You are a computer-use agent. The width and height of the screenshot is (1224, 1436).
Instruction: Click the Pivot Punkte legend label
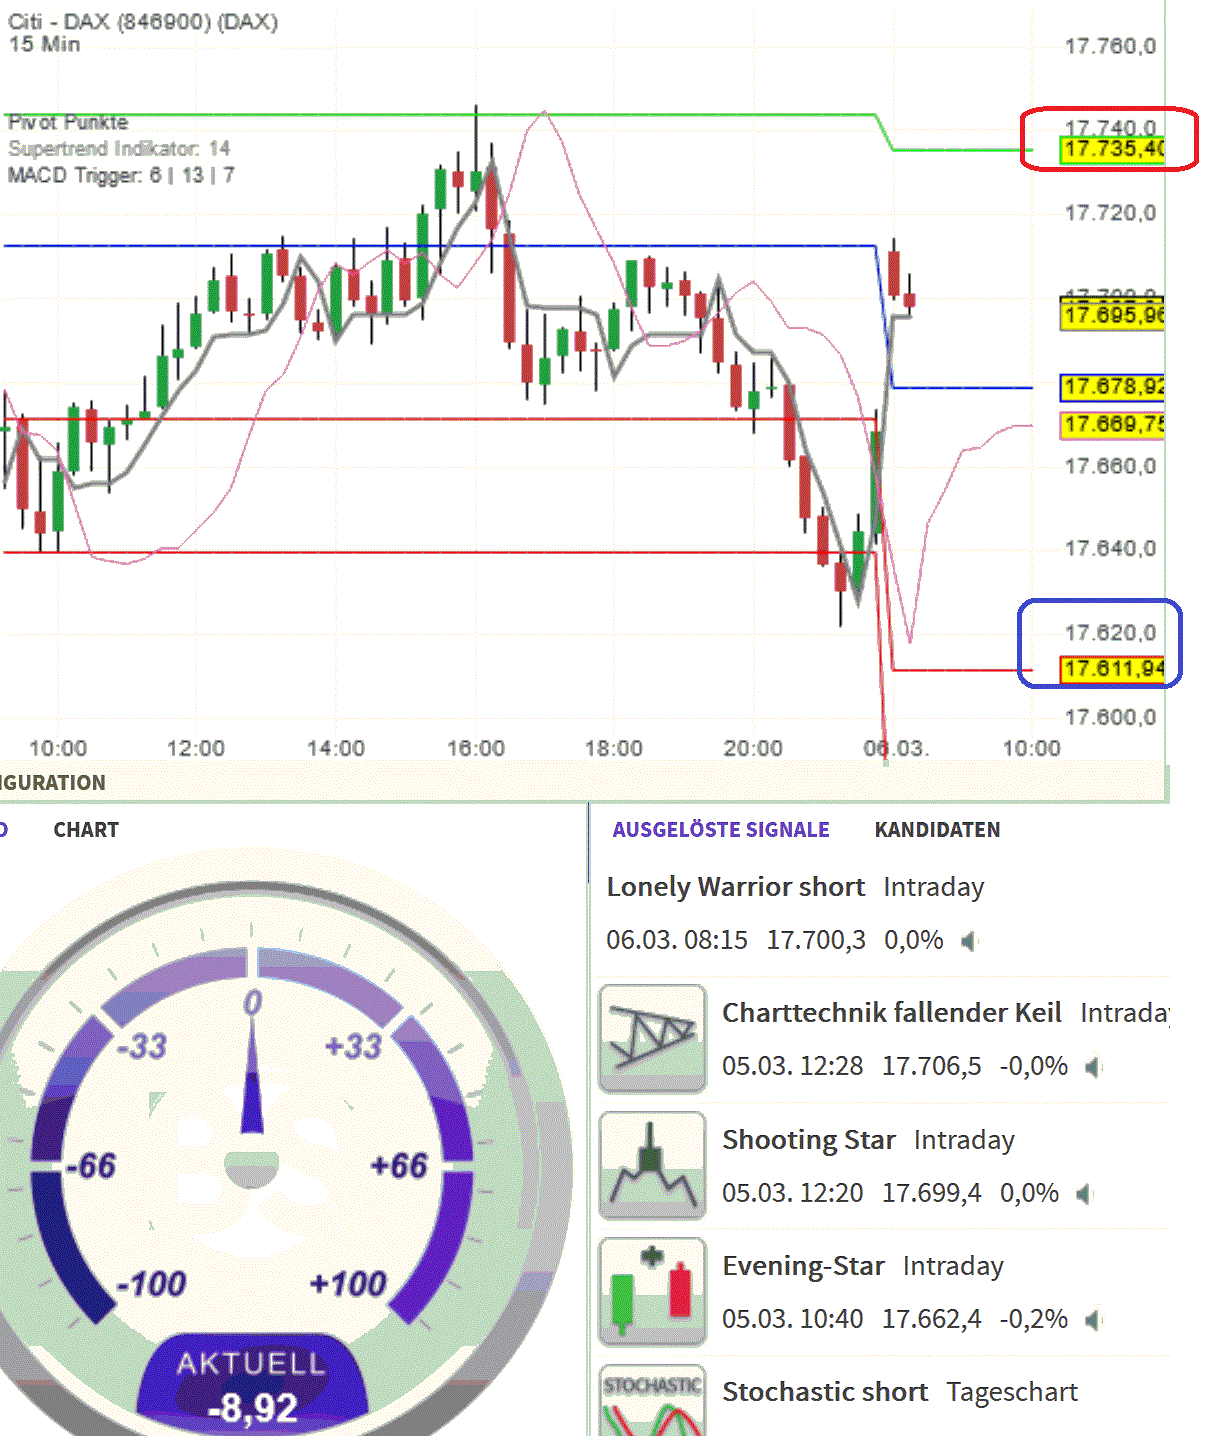[66, 122]
